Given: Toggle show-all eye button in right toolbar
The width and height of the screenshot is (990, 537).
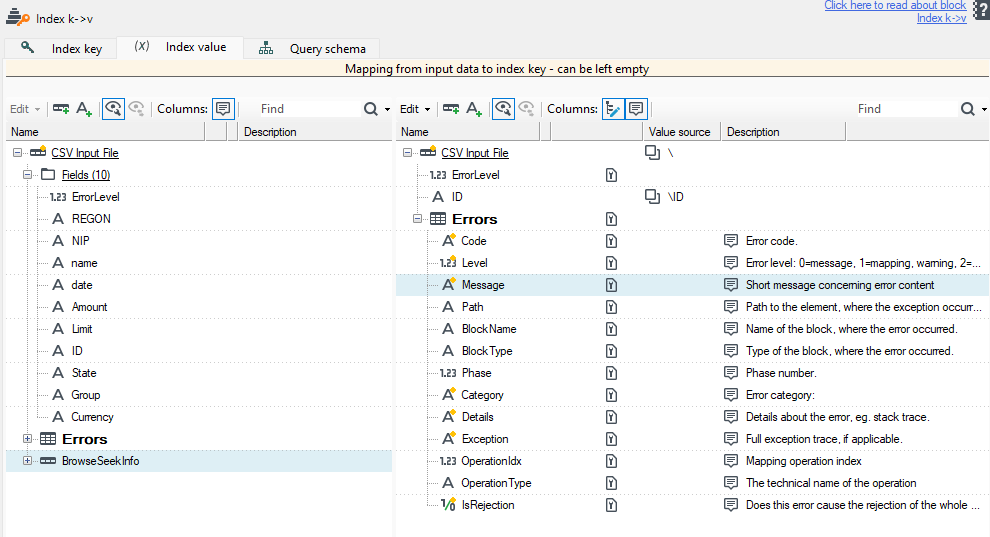Looking at the screenshot, I should 503,109.
